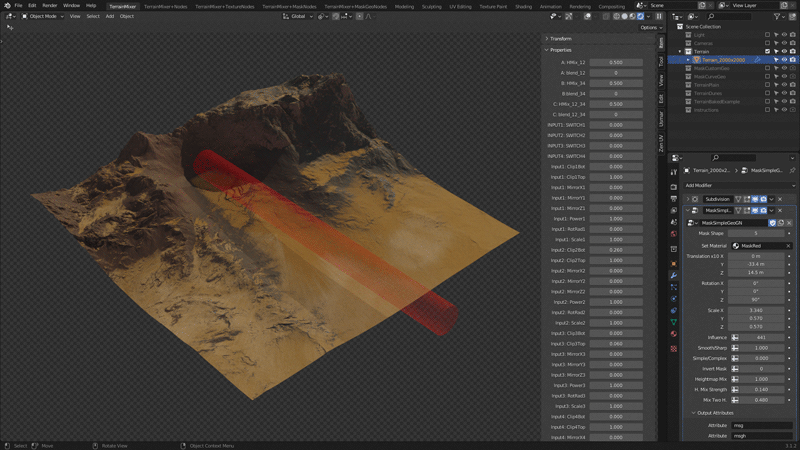Open the Modifiers wrench properties tab
Viewport: 800px width, 450px height.
pyautogui.click(x=673, y=276)
